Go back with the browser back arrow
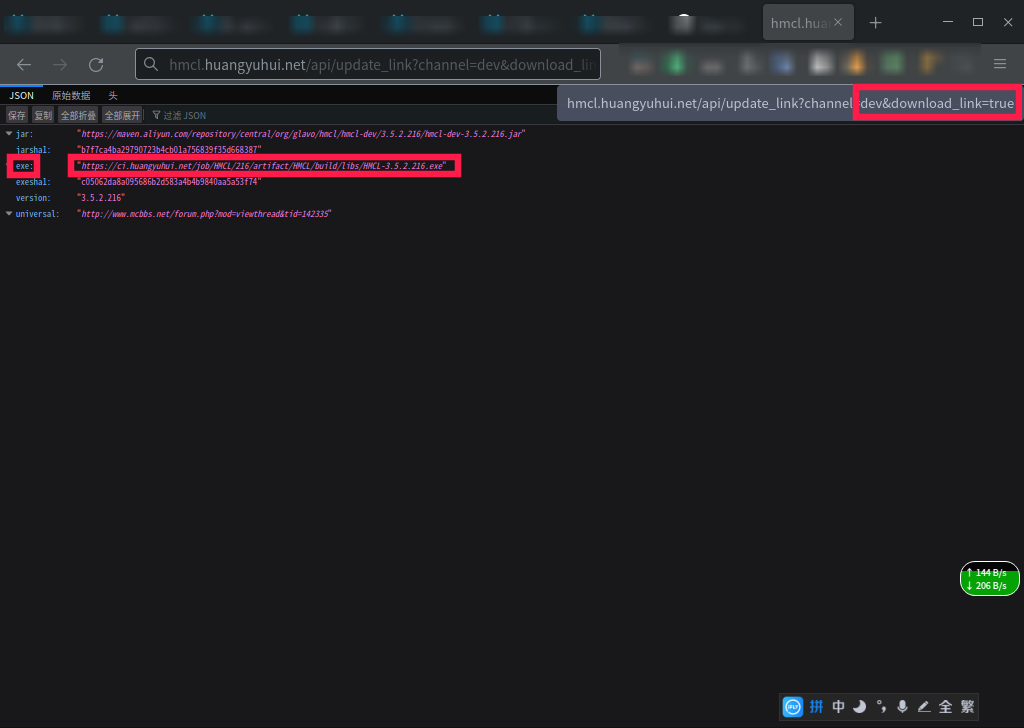 coord(24,65)
